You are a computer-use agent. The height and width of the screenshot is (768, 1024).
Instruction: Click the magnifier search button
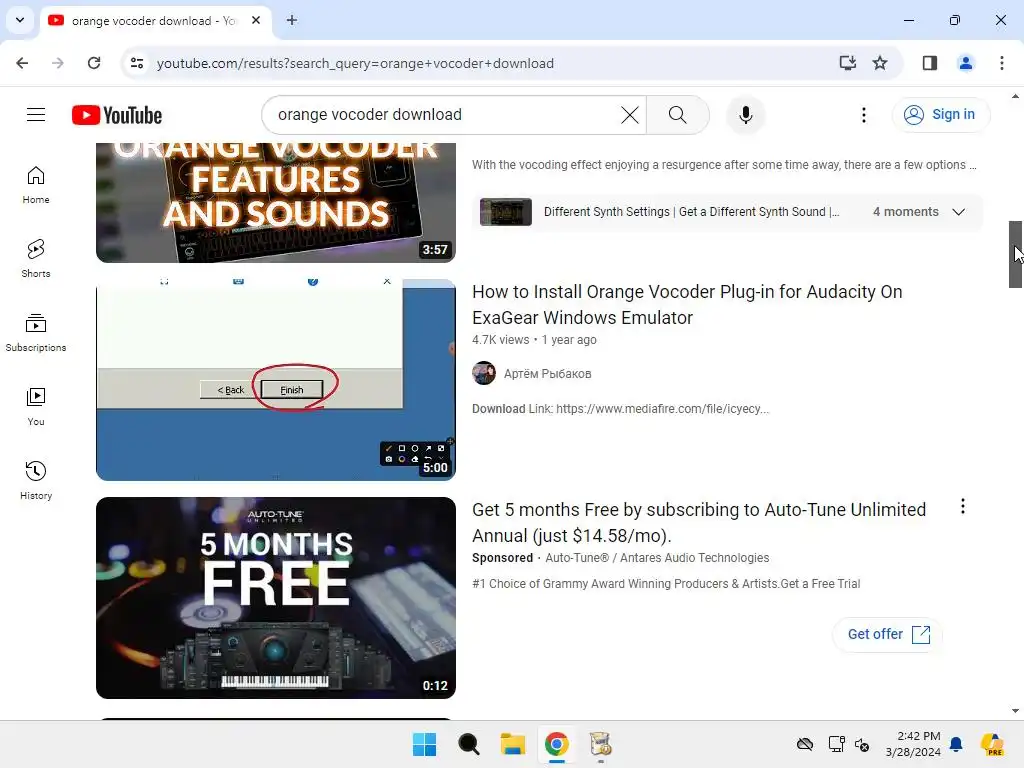(677, 115)
